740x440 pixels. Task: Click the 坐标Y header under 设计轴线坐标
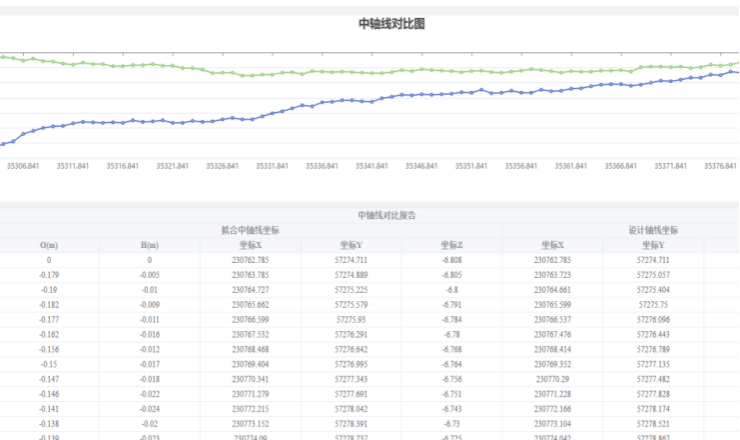point(653,245)
